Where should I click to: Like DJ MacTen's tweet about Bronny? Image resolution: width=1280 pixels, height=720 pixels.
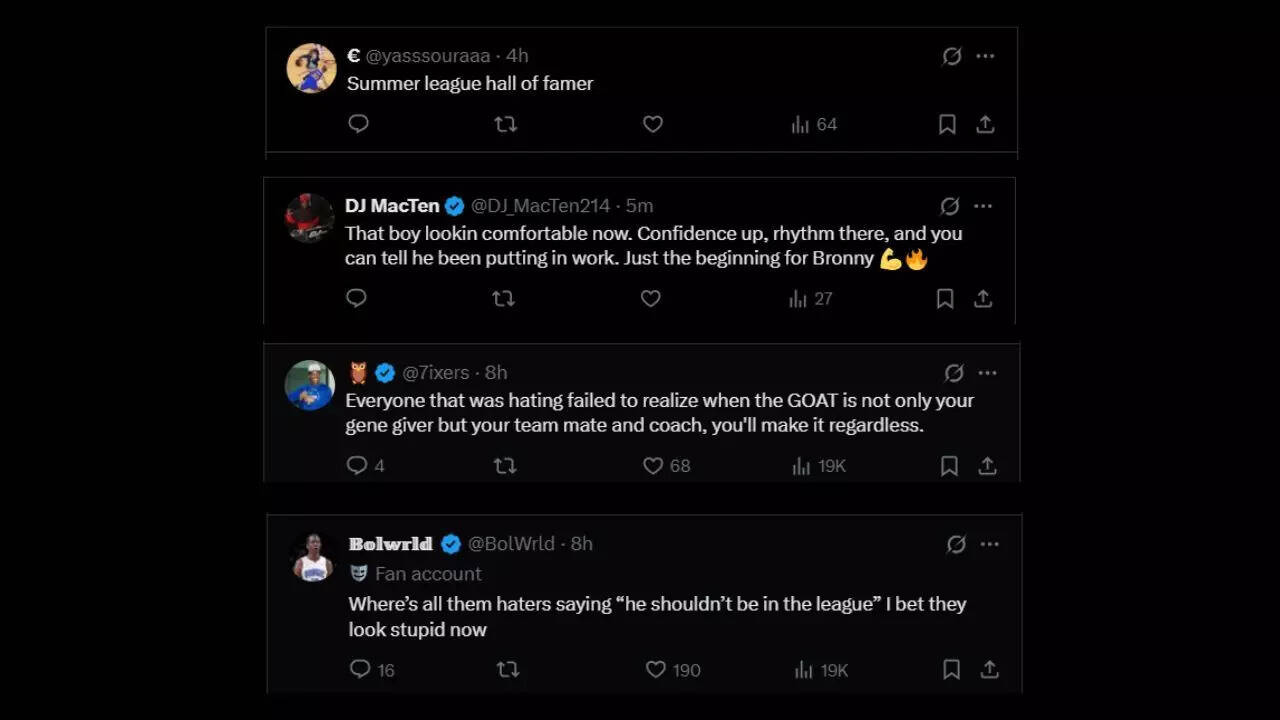click(650, 298)
